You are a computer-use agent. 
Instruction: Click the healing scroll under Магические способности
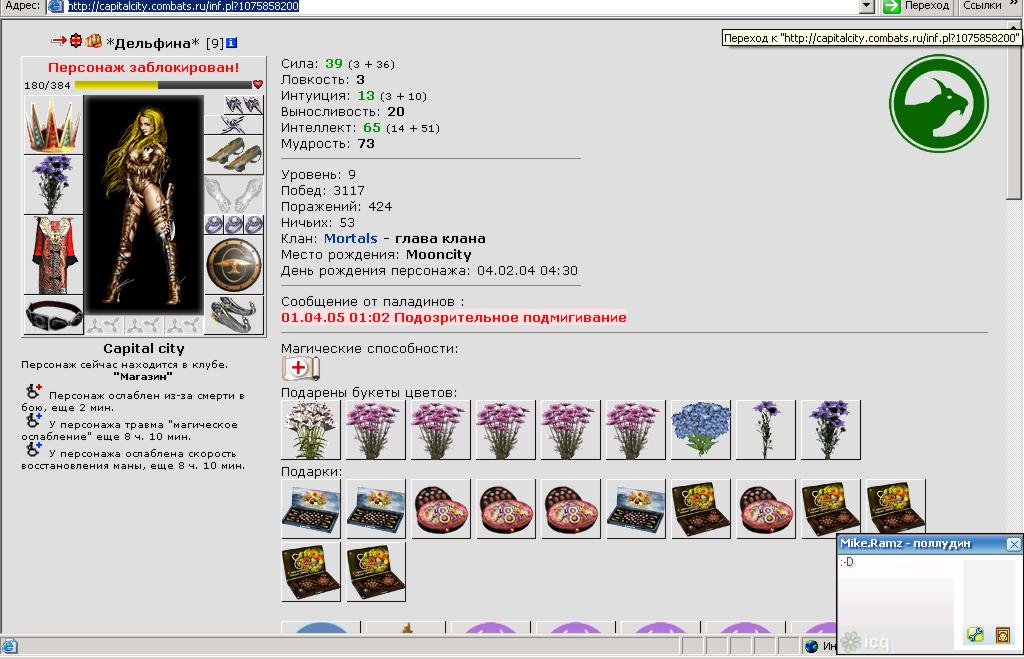click(300, 368)
